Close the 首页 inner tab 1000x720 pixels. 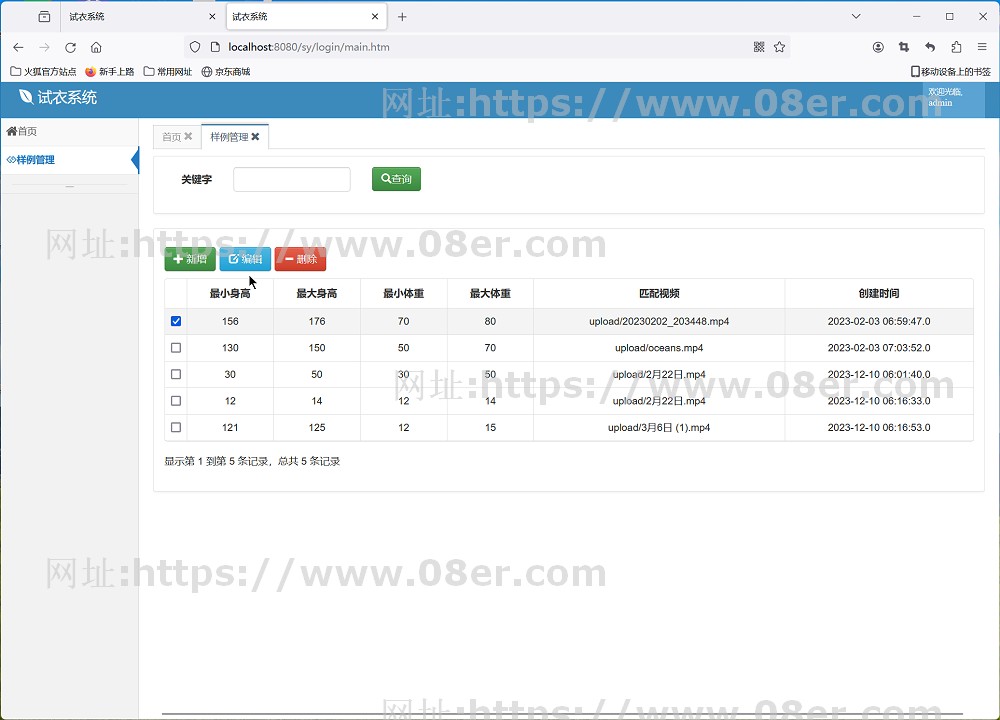click(188, 136)
